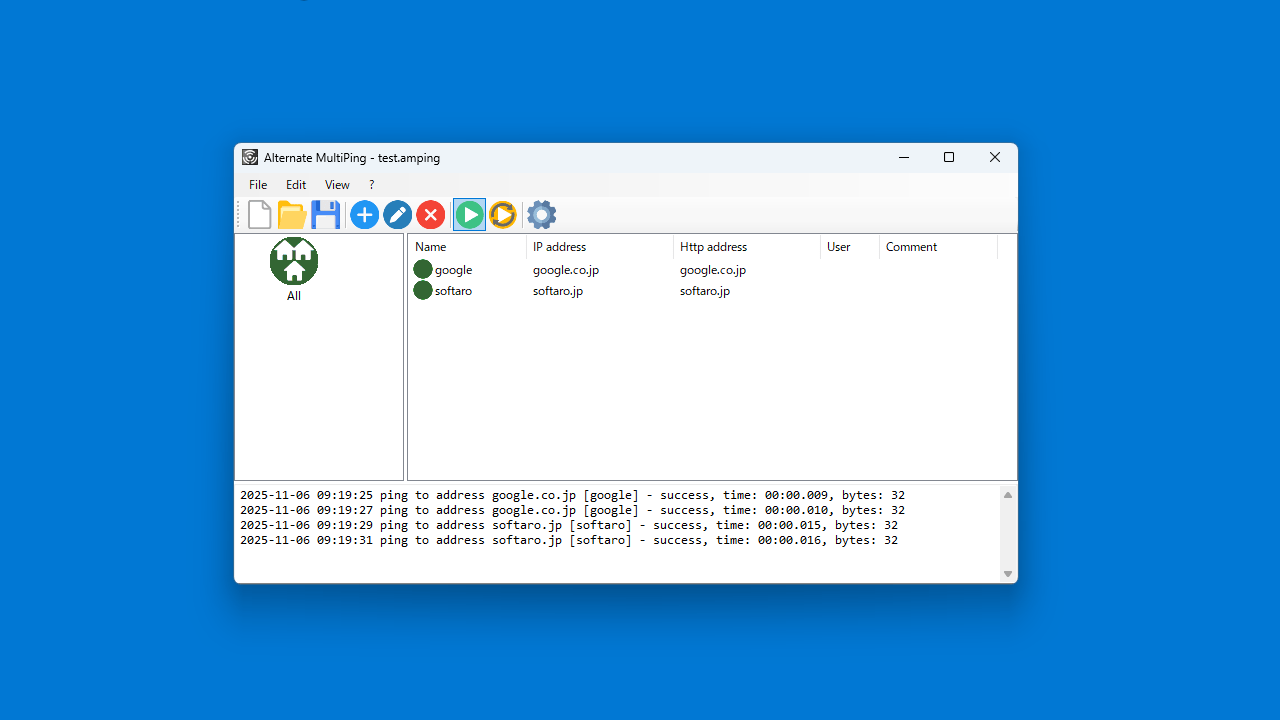
Task: Click the orange refresh ping icon
Action: click(x=503, y=215)
